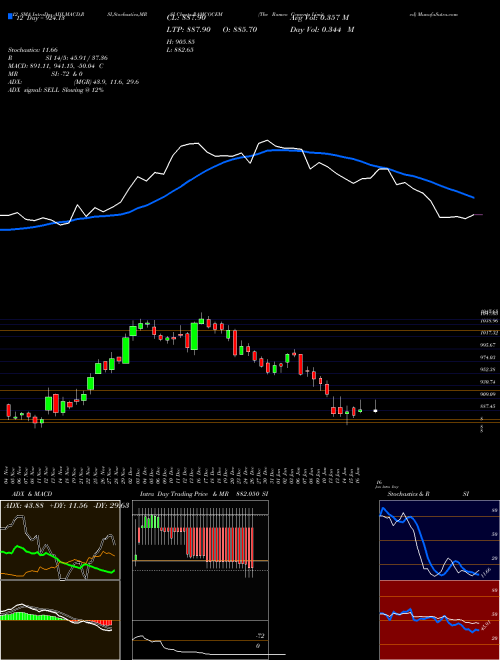
Task: Click the 'Stochastics & R SI' panel title
Action: point(428,494)
